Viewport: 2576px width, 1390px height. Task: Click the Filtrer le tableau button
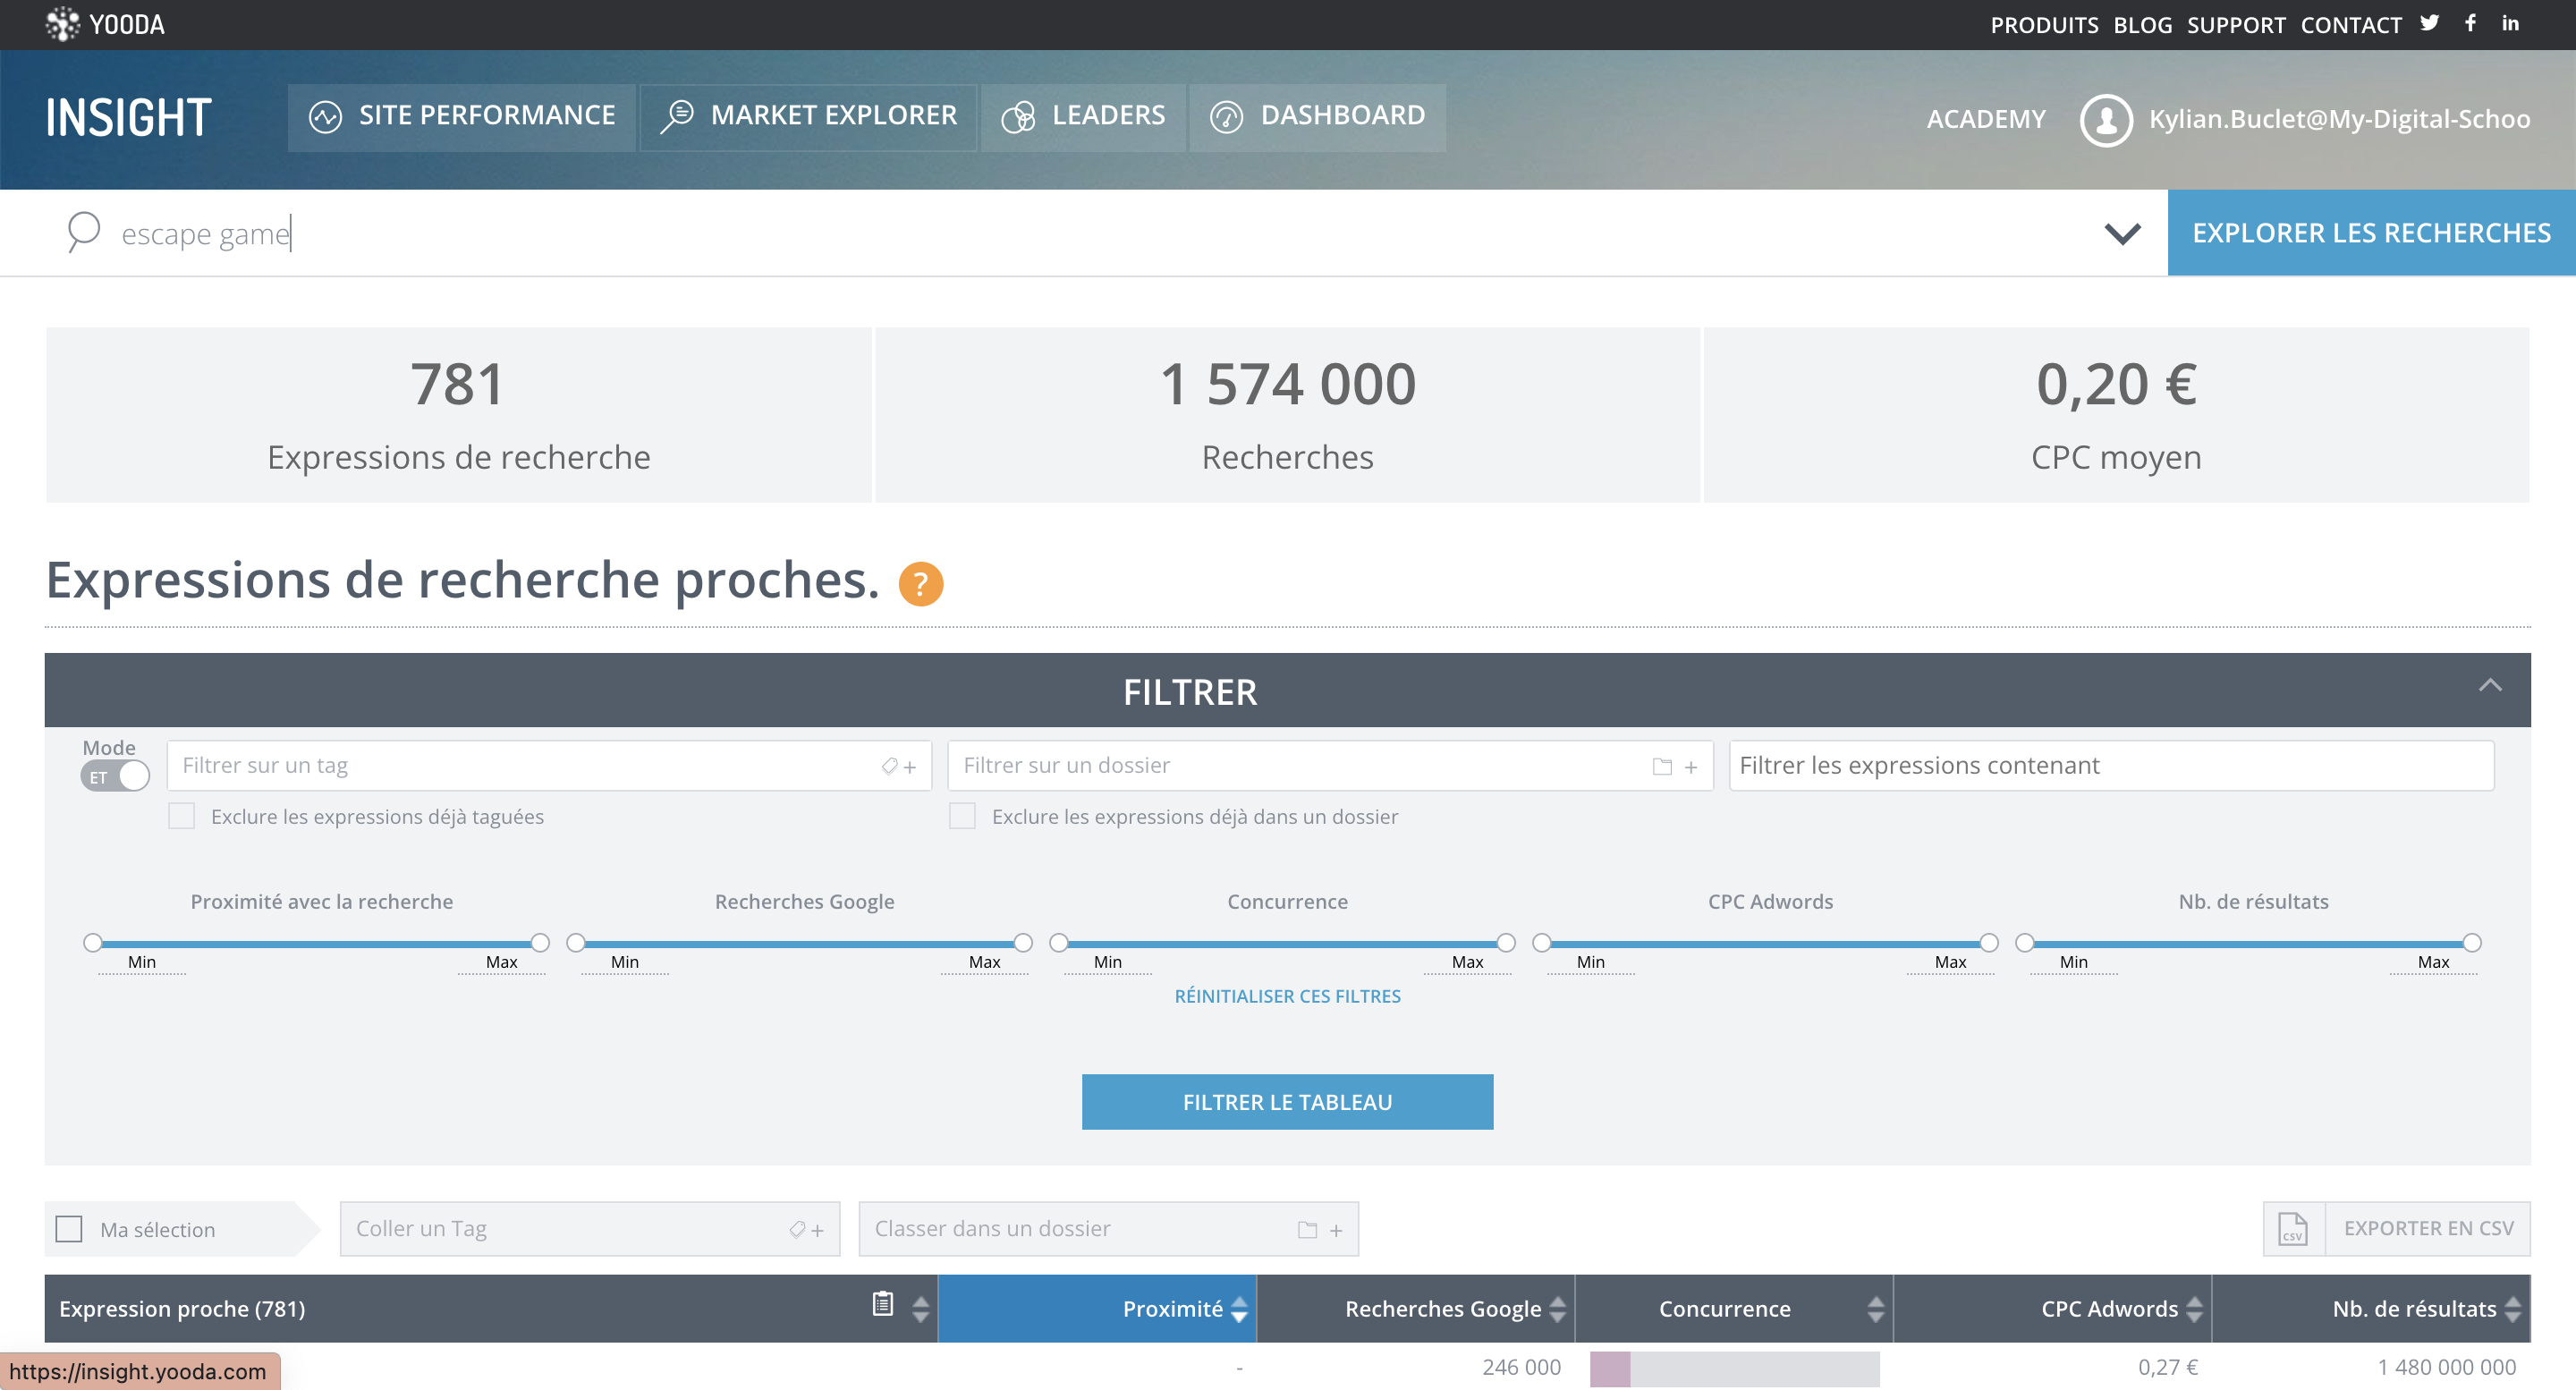coord(1287,1102)
